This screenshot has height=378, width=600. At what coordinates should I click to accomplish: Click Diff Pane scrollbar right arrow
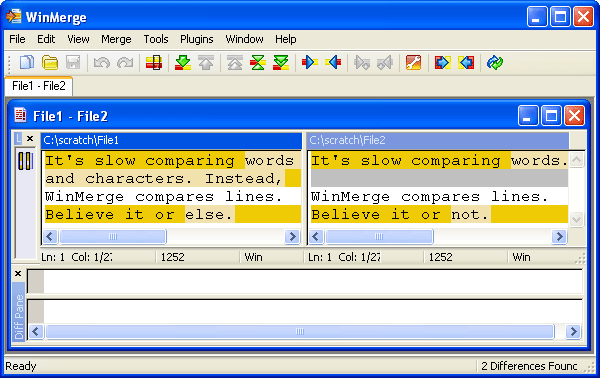[x=573, y=331]
